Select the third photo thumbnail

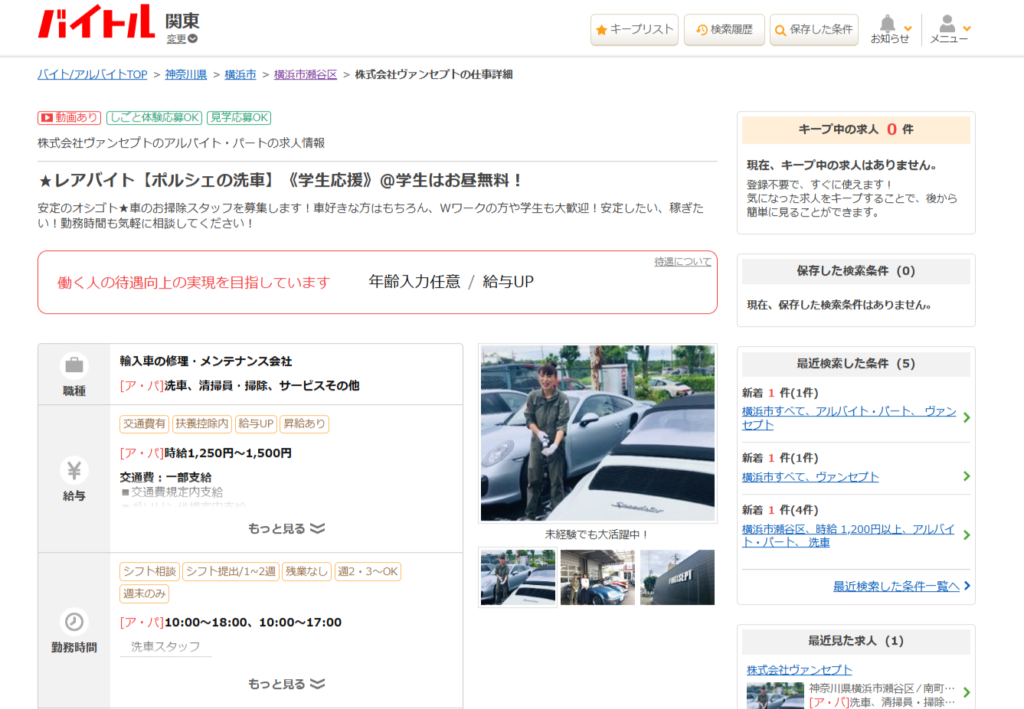click(x=677, y=577)
